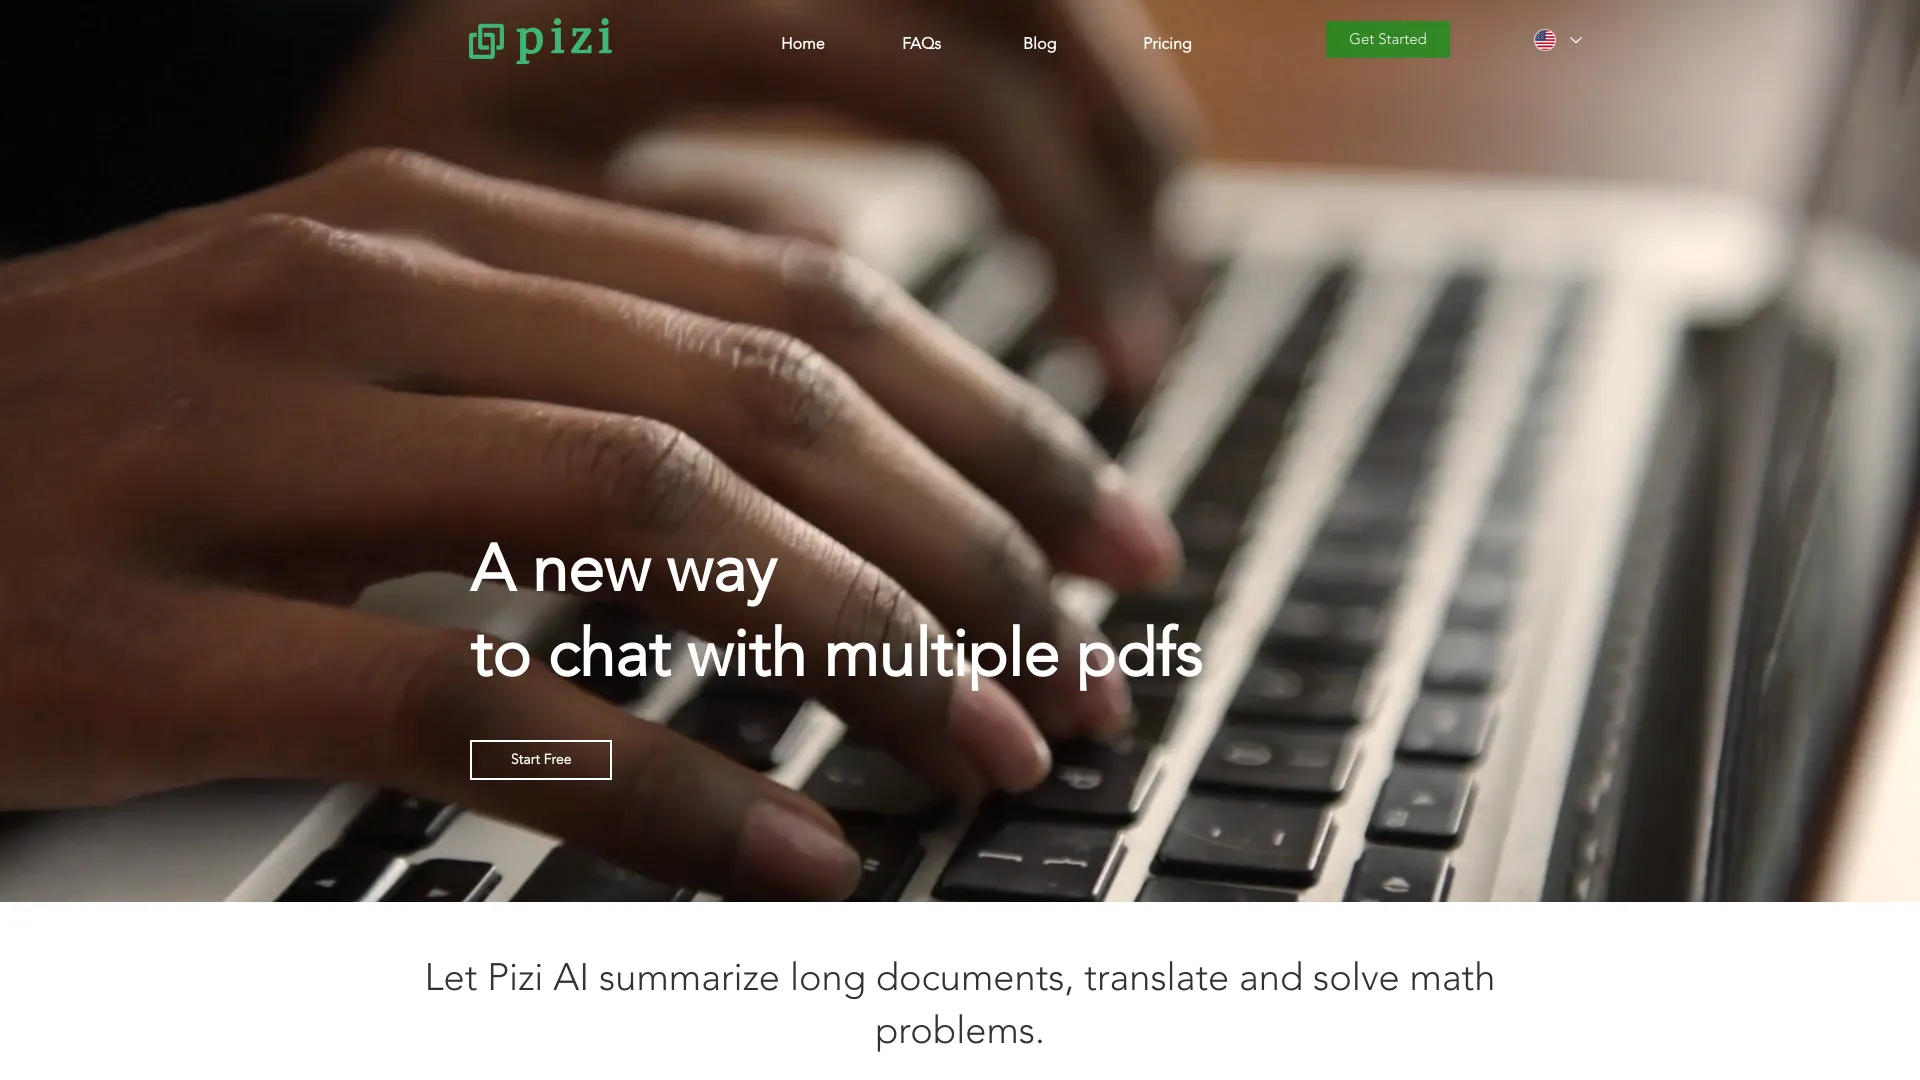Click the language selector flag icon
The width and height of the screenshot is (1920, 1080).
point(1545,40)
